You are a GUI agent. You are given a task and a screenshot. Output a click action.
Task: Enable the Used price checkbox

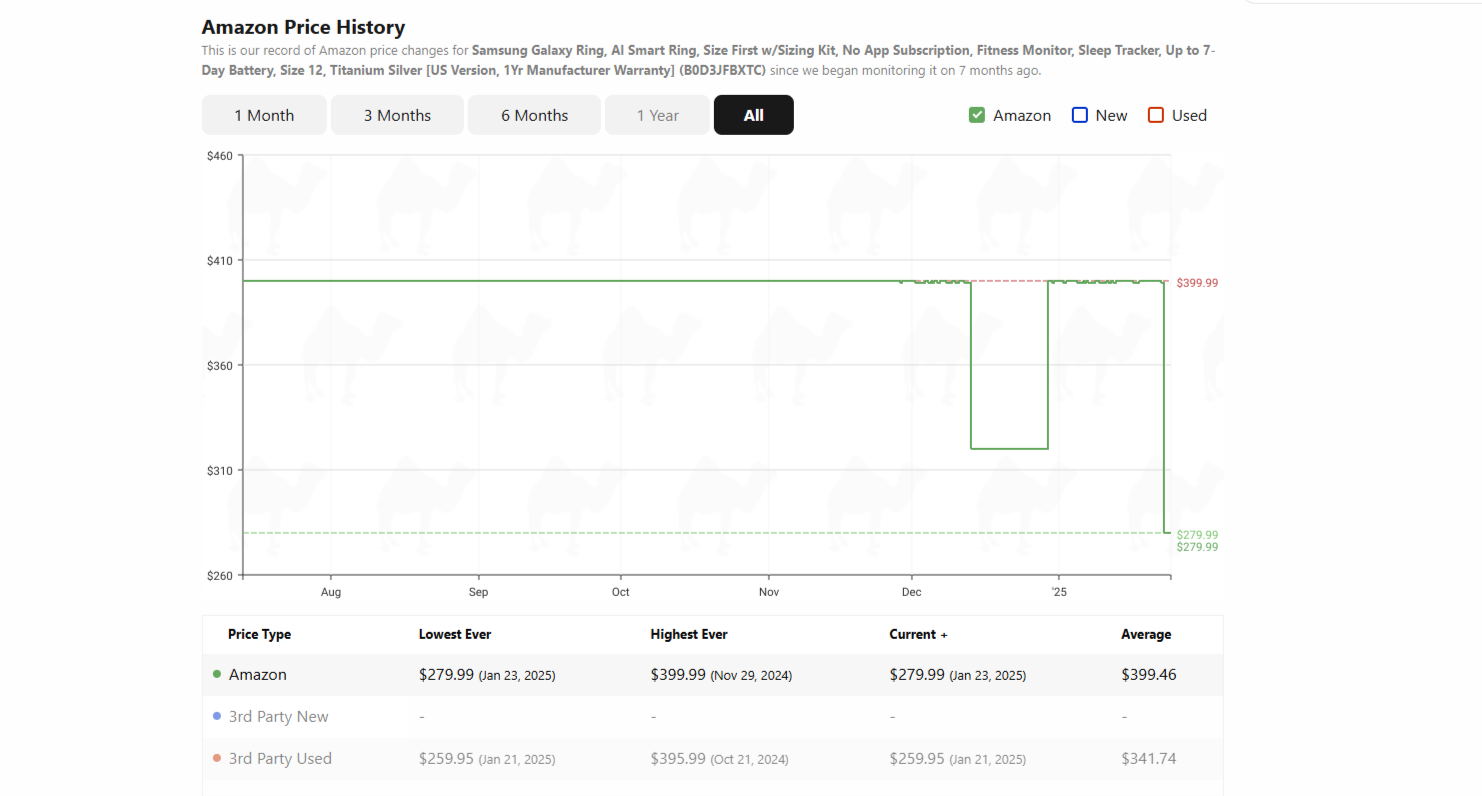point(1156,115)
